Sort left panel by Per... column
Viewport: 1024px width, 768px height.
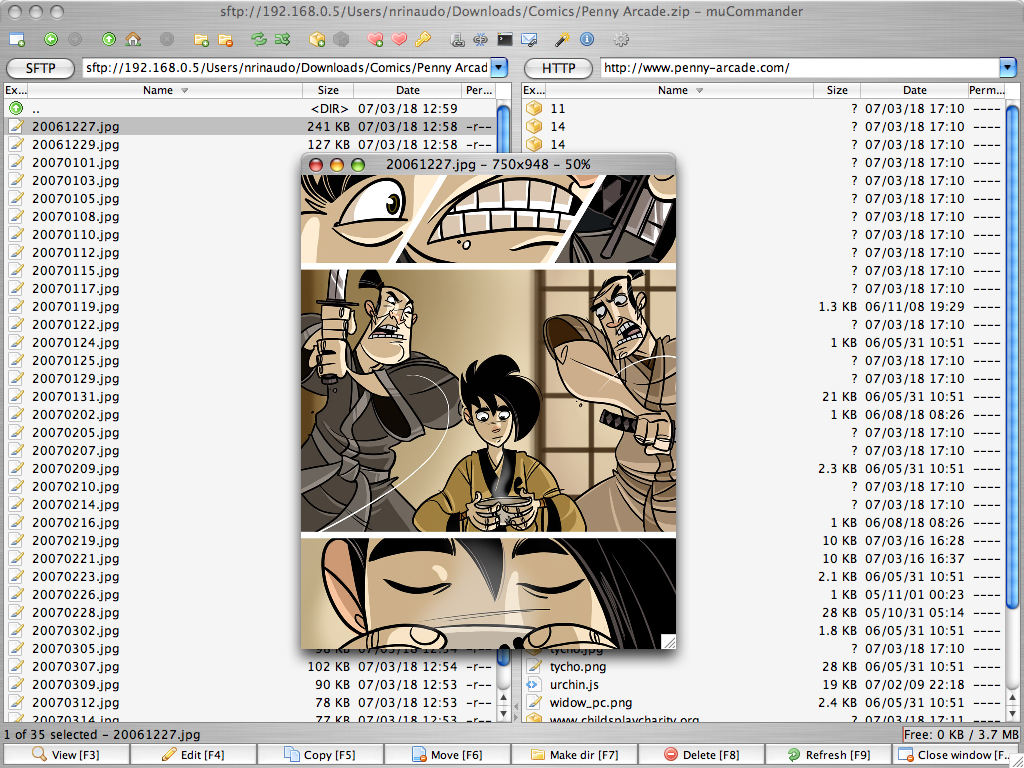tap(479, 90)
